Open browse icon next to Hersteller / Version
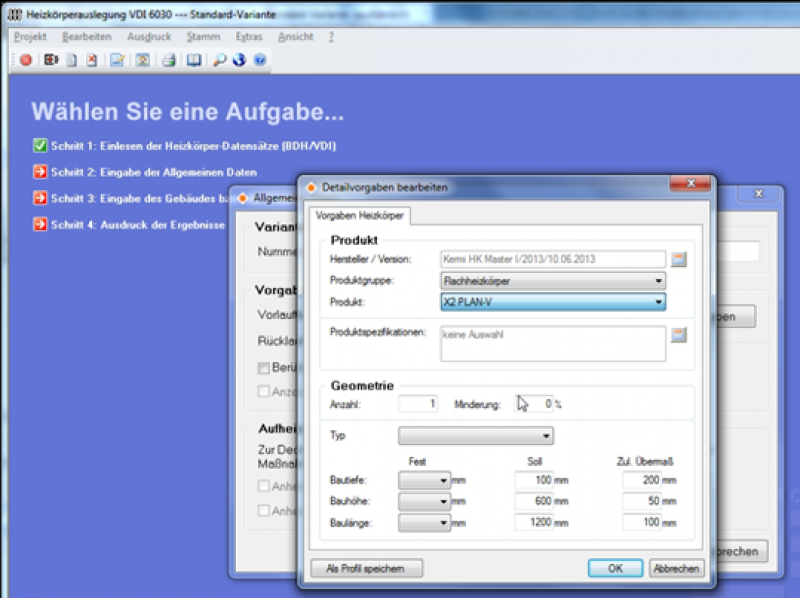This screenshot has height=598, width=800. (679, 260)
